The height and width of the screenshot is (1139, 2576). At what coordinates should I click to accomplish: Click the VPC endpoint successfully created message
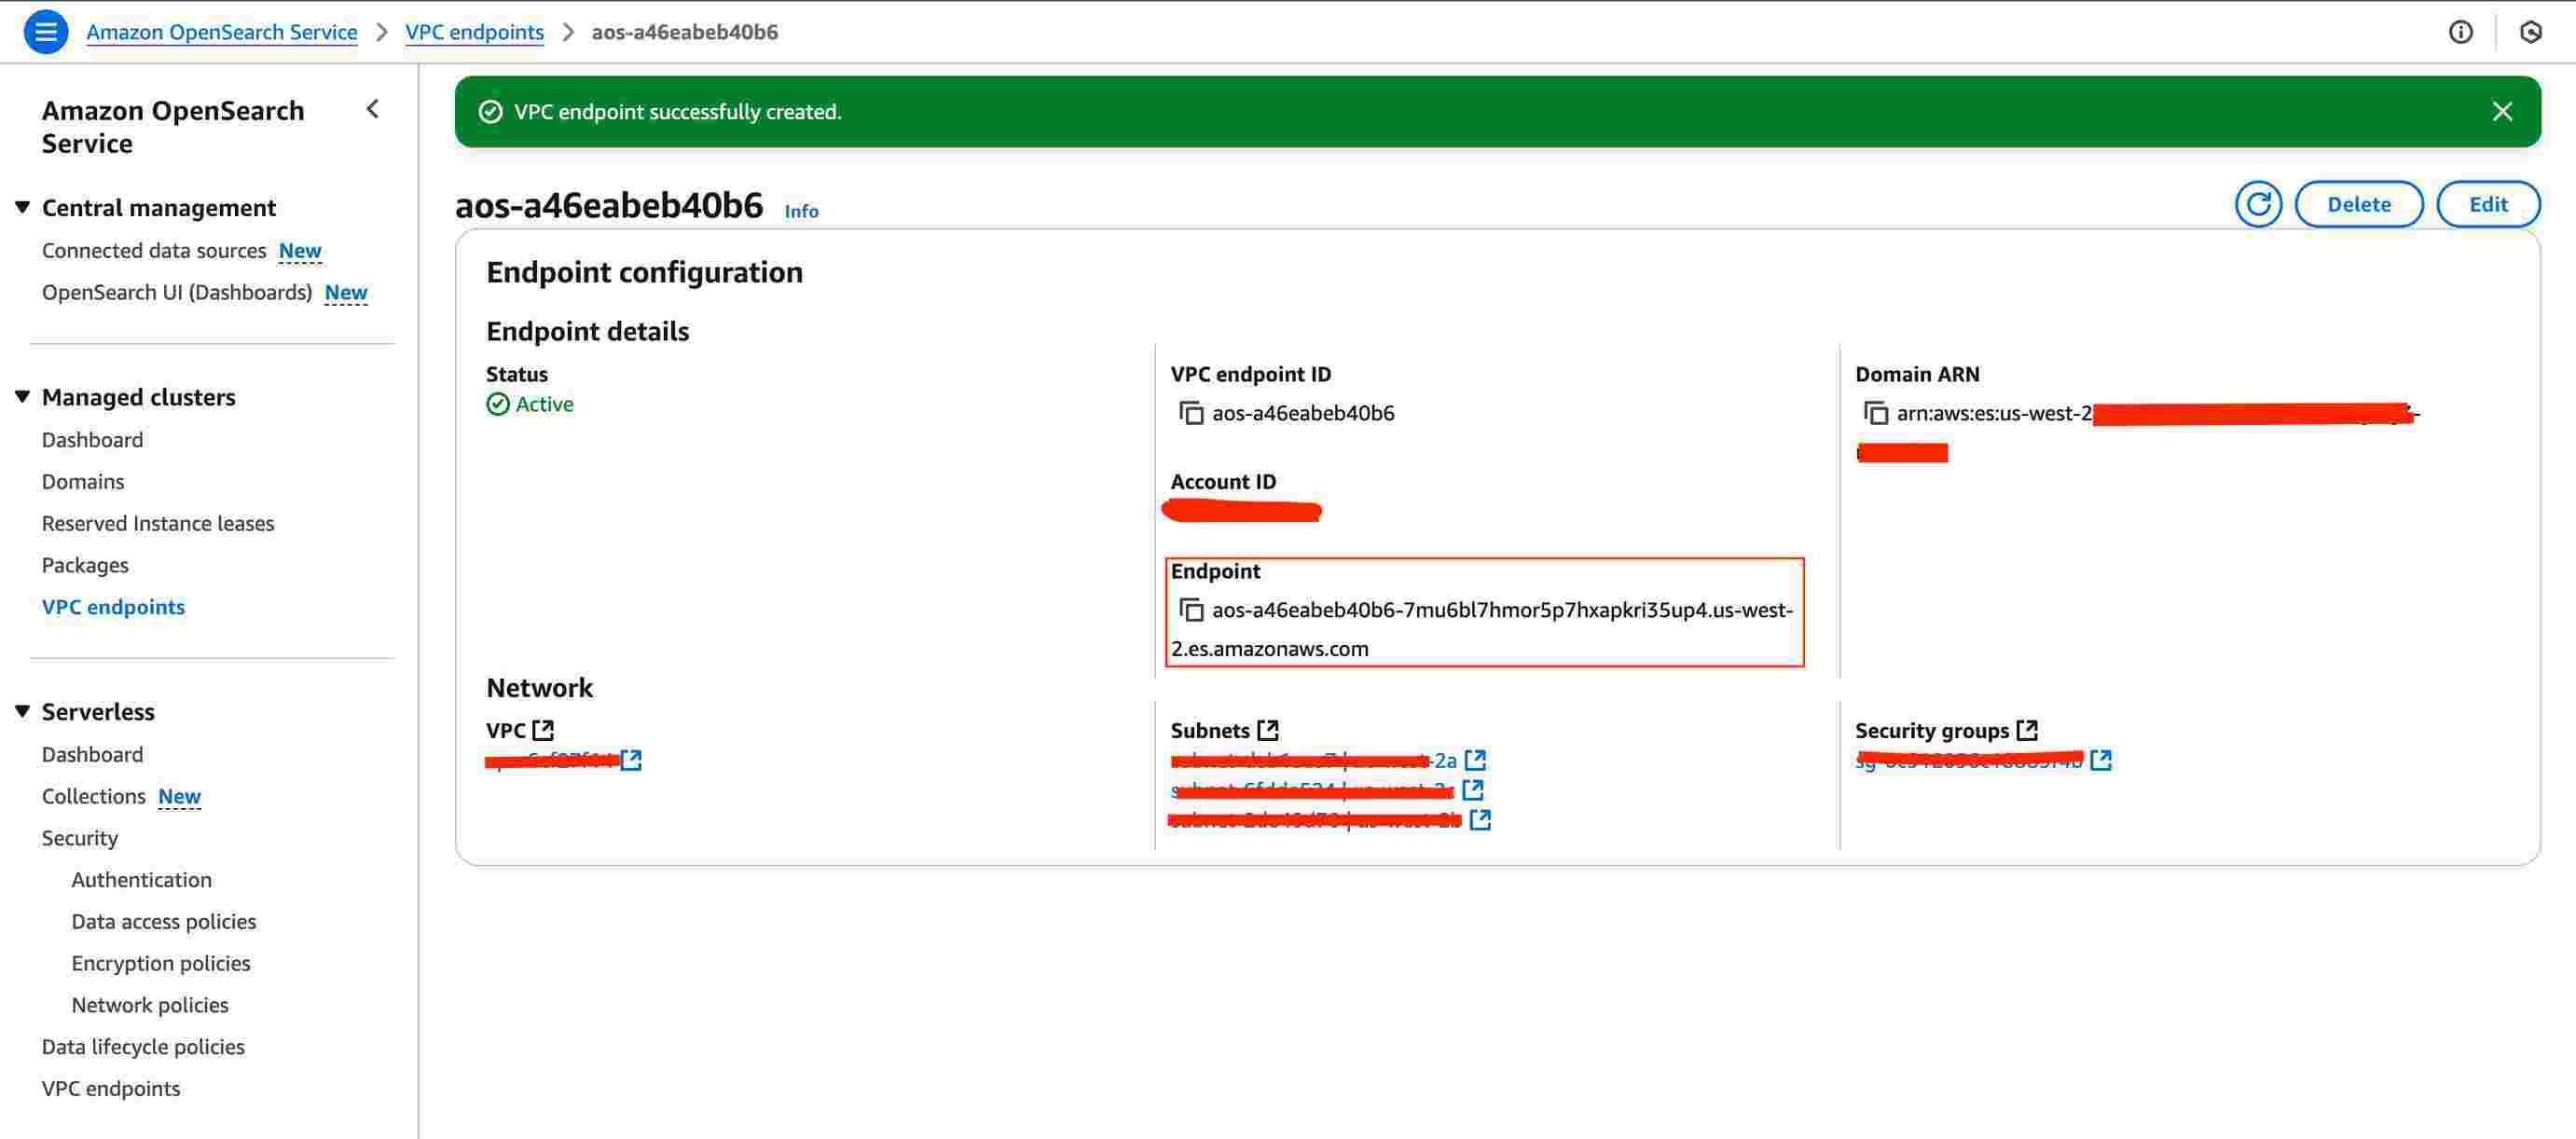click(677, 112)
